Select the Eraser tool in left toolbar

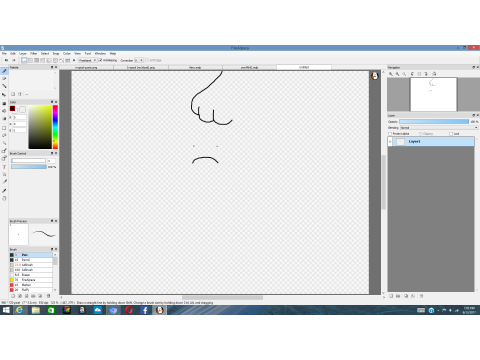click(4, 79)
